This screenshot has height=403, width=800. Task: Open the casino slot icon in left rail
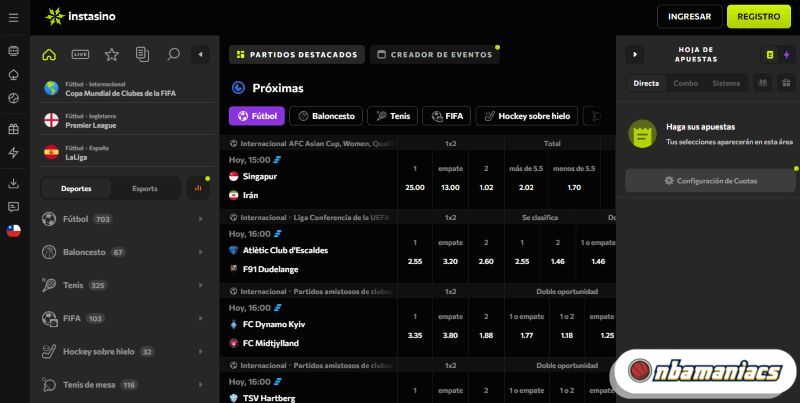click(x=14, y=51)
